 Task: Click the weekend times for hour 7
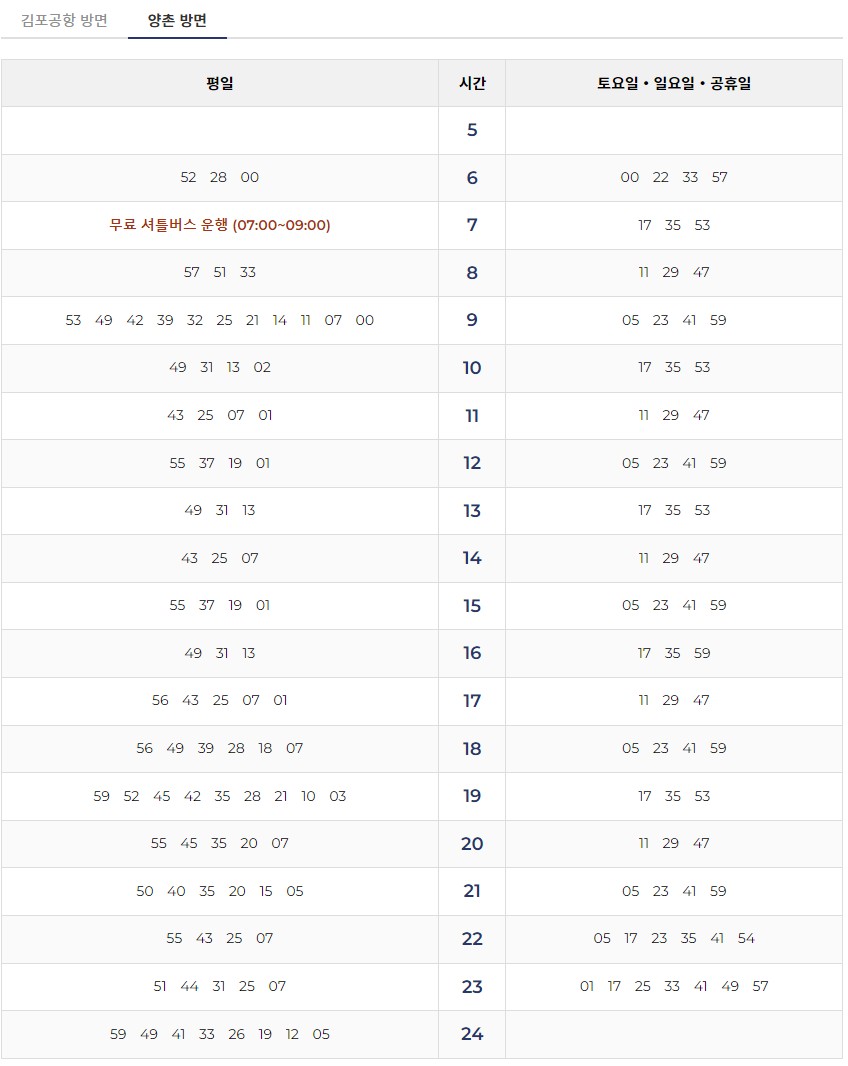click(x=674, y=225)
